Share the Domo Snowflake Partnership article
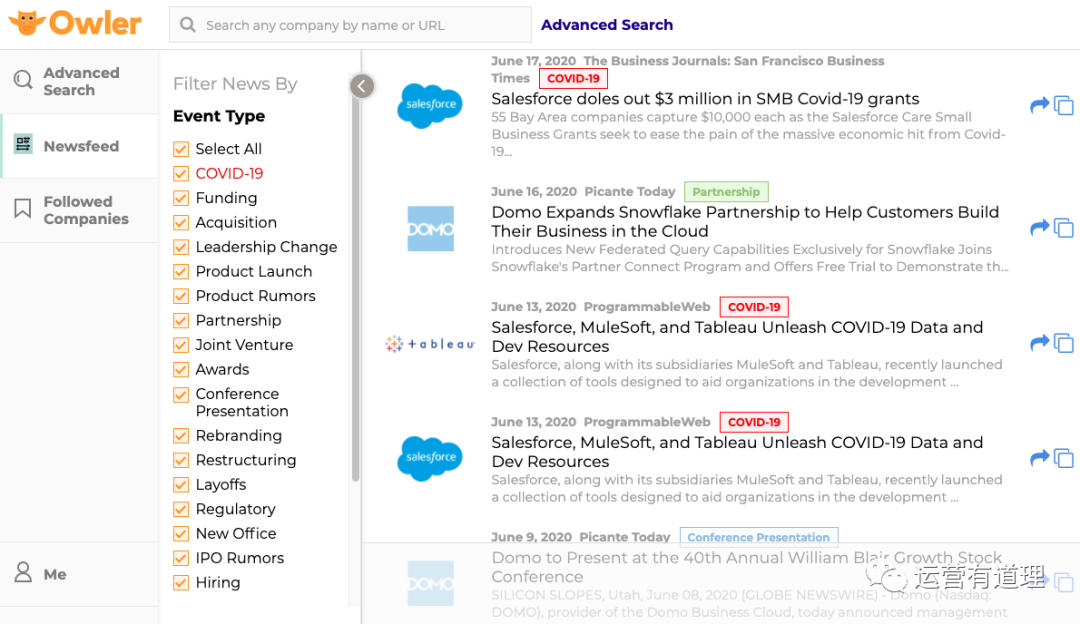The width and height of the screenshot is (1080, 624). click(x=1039, y=227)
